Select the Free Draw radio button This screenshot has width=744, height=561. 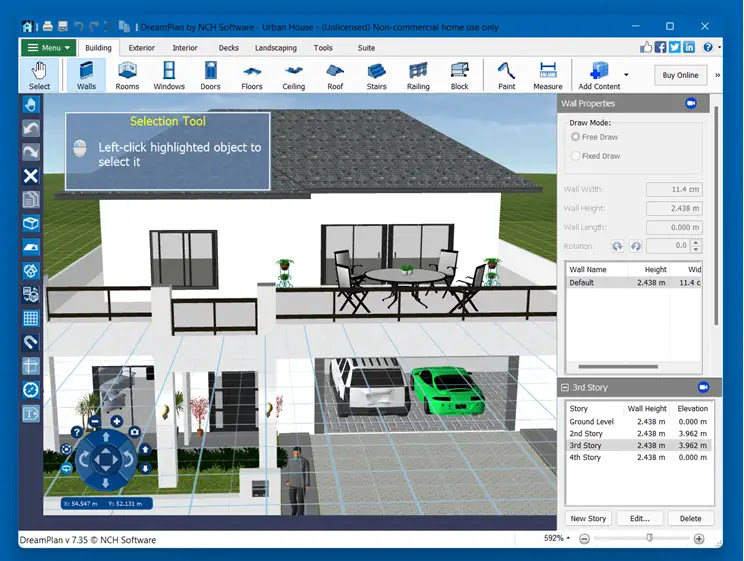tap(576, 137)
